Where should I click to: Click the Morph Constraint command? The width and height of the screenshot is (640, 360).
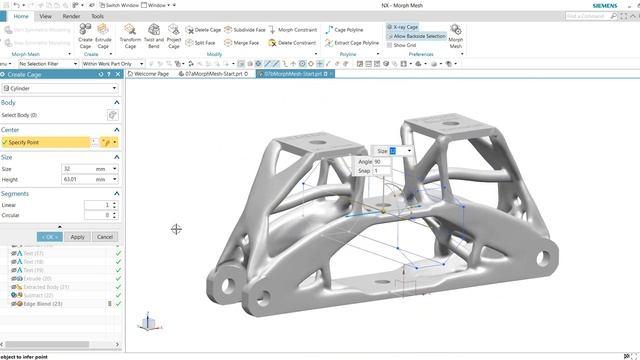[x=293, y=30]
